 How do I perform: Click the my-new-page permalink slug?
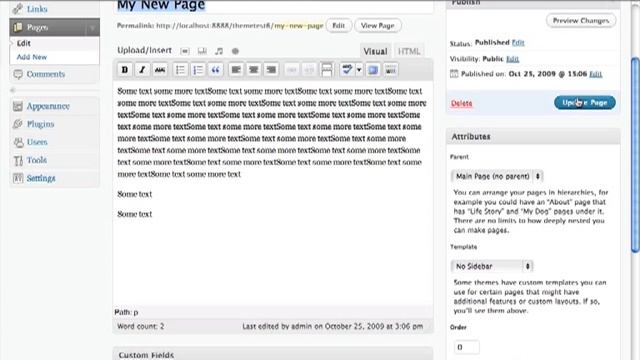click(298, 25)
